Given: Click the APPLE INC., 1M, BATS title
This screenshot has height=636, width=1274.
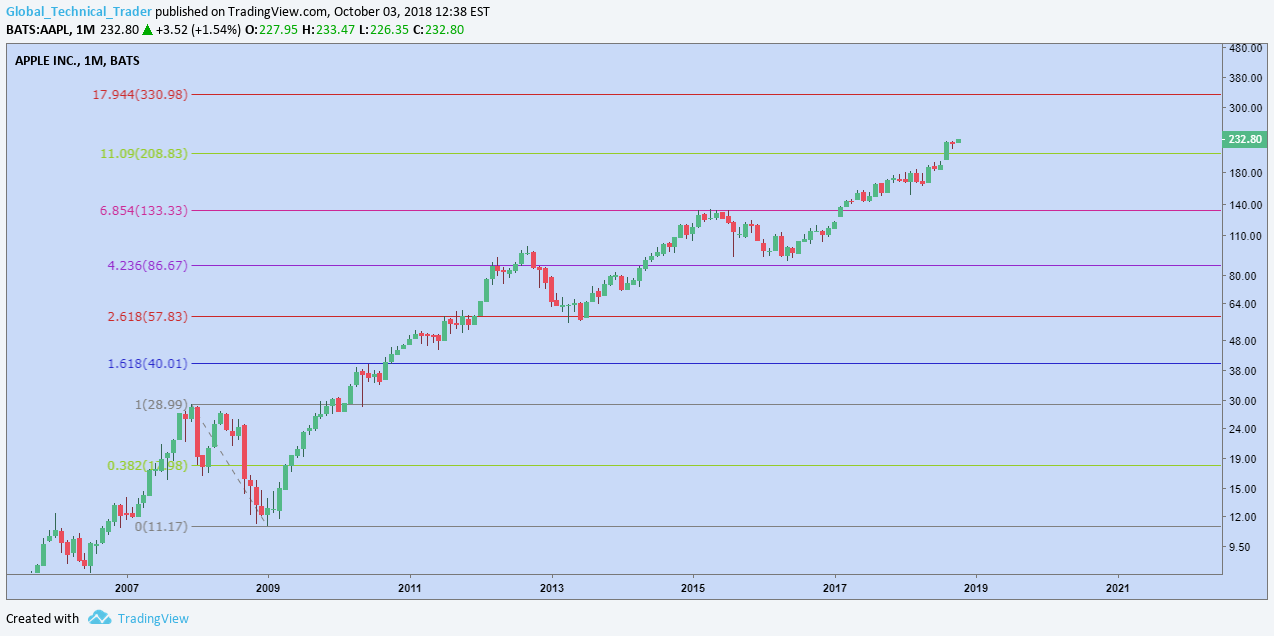Looking at the screenshot, I should (x=77, y=60).
